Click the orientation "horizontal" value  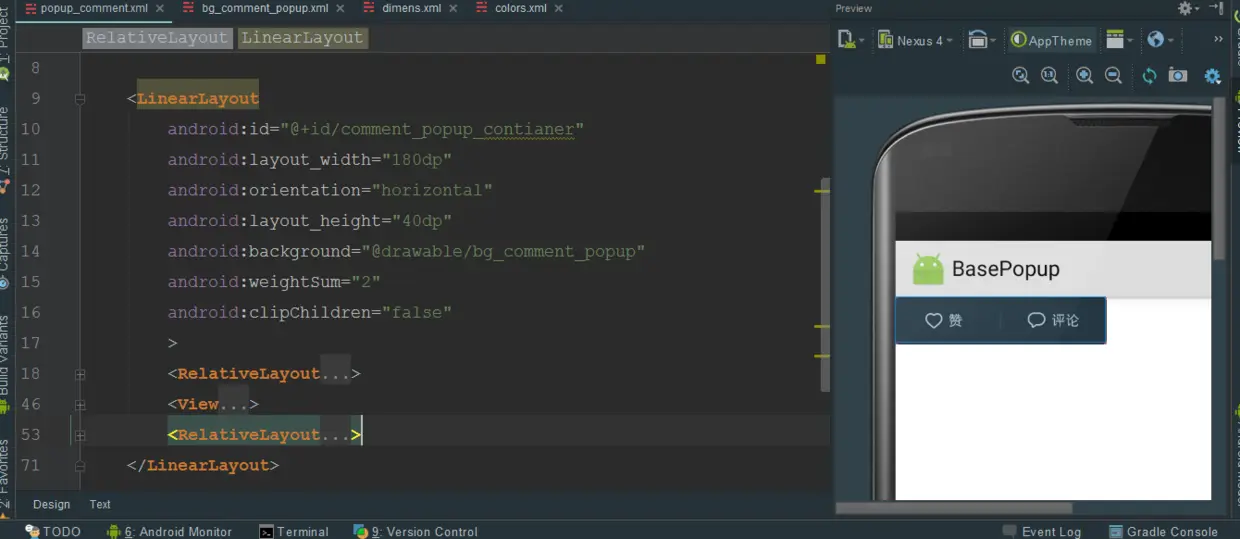(x=432, y=191)
